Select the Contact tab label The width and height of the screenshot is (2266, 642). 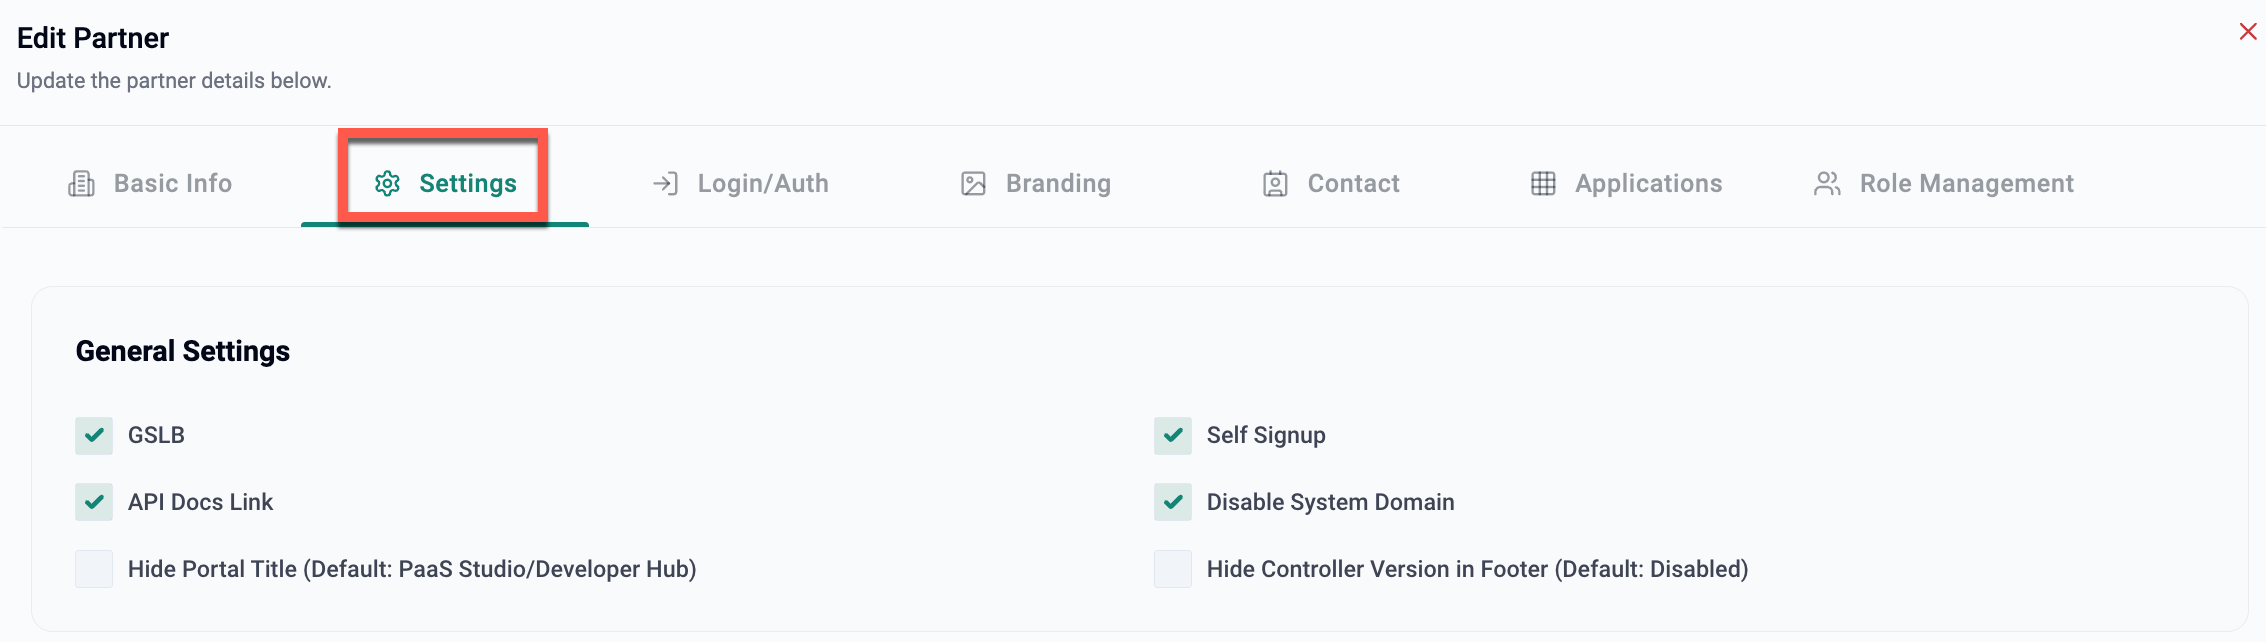tap(1353, 184)
